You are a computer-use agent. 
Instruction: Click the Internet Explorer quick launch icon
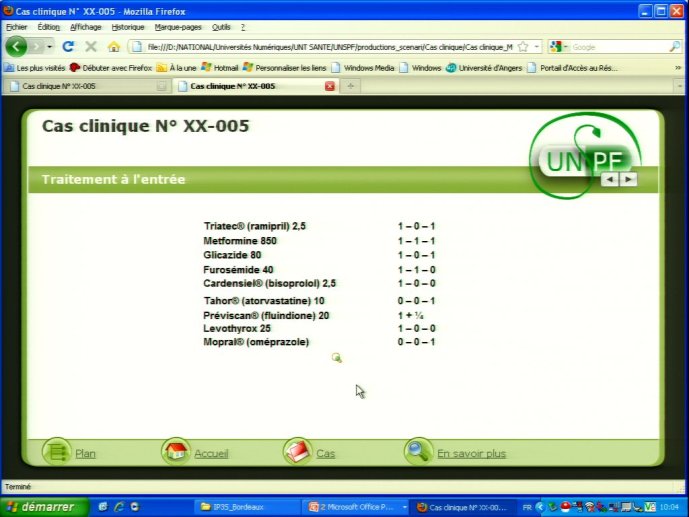click(119, 507)
